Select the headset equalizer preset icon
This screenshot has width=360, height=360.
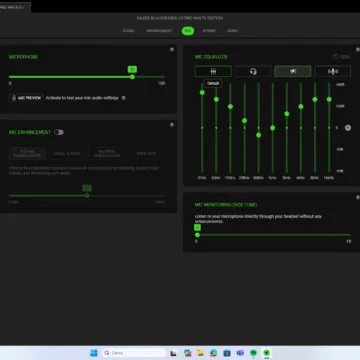253,71
